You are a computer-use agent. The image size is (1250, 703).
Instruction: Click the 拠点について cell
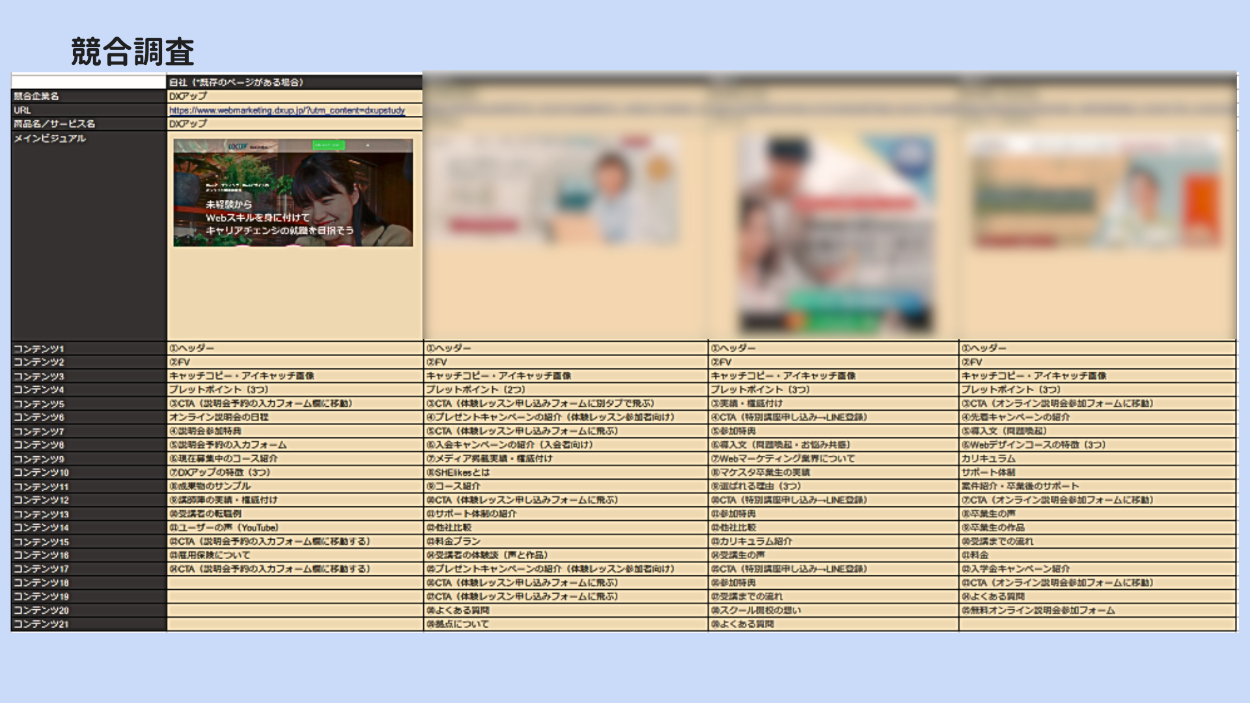click(x=458, y=624)
